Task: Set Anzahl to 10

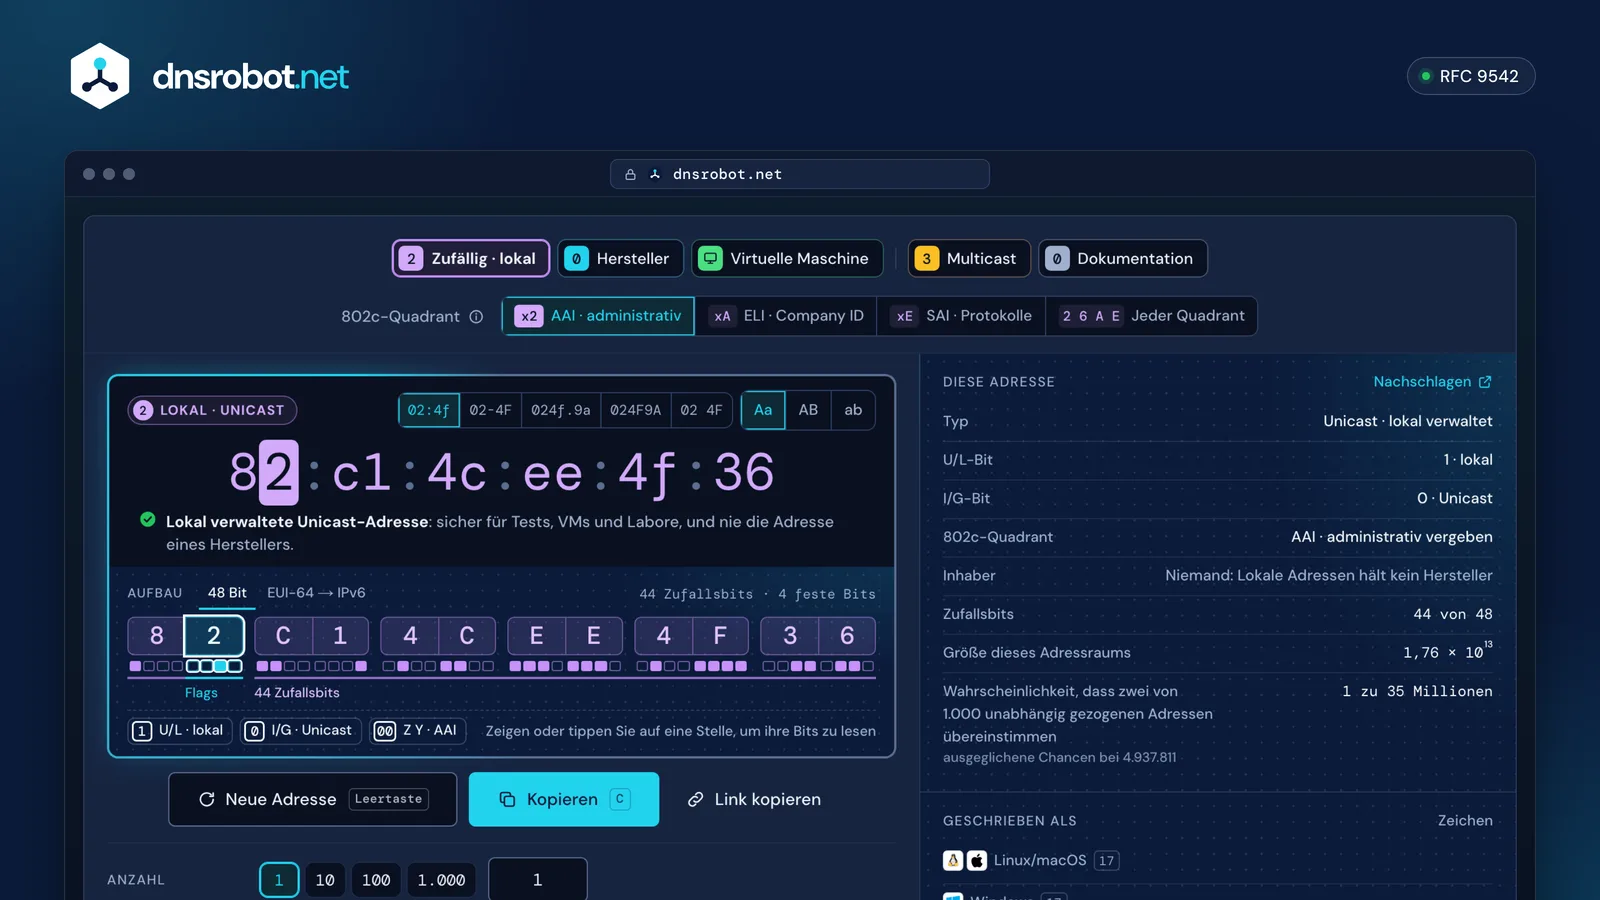Action: point(325,880)
